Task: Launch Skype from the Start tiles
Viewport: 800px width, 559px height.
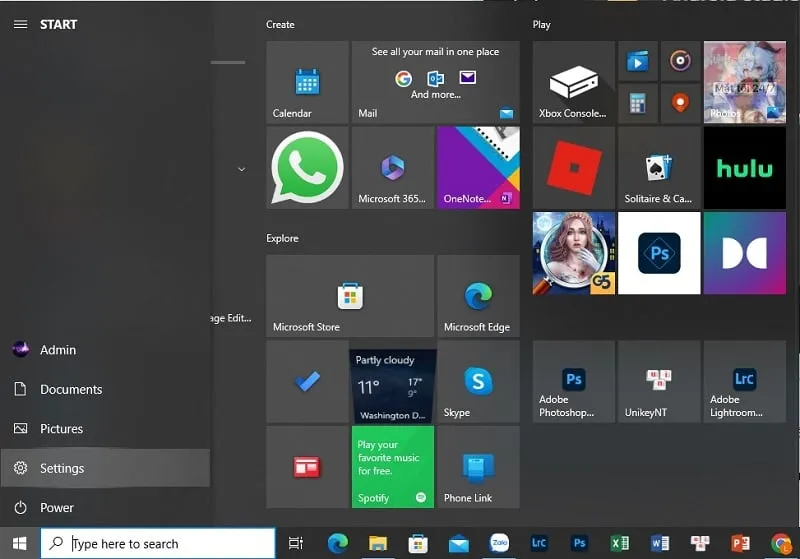Action: click(x=478, y=381)
